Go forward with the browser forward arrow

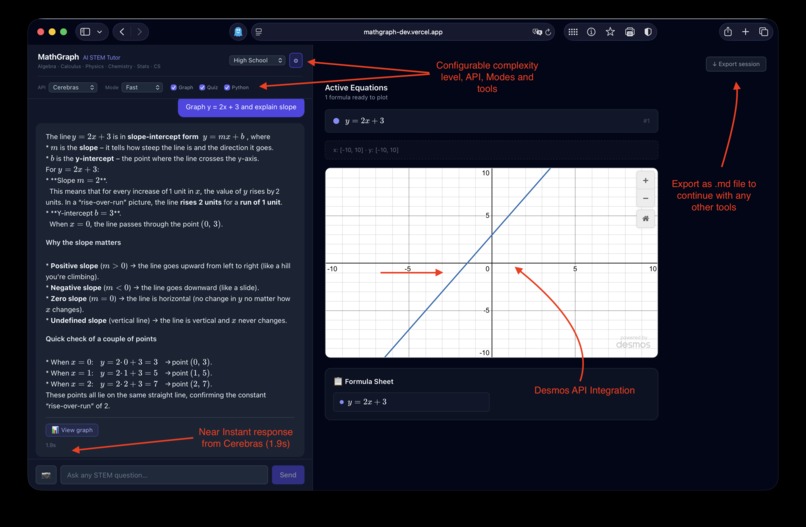pos(139,32)
